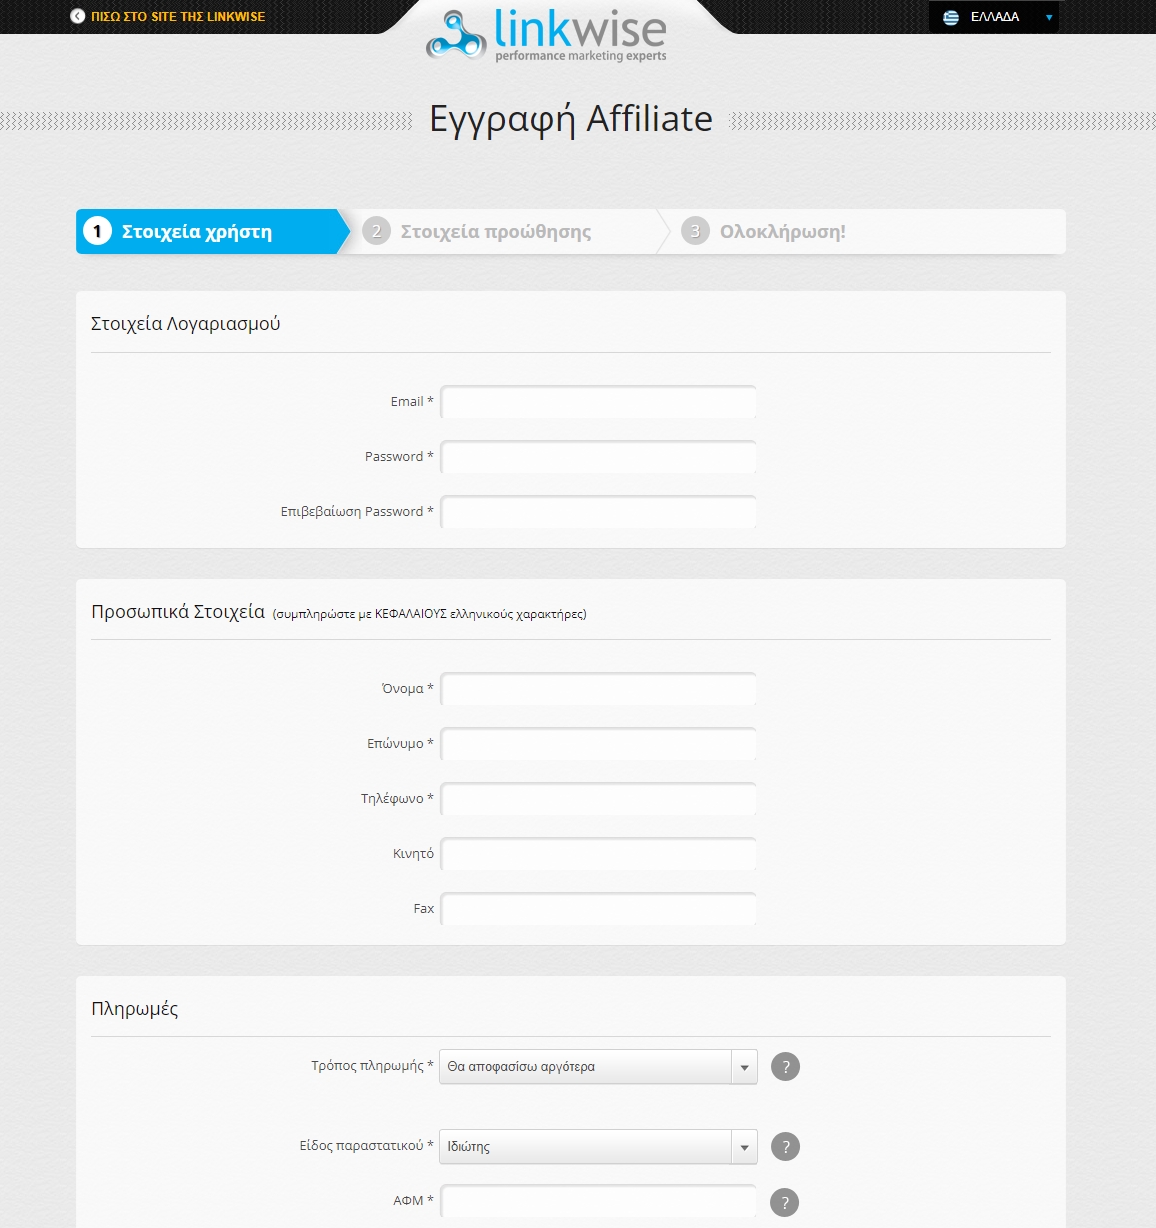Image resolution: width=1156 pixels, height=1228 pixels.
Task: Expand the ΕΛΛΑΔΑ country selector
Action: pos(1046,16)
